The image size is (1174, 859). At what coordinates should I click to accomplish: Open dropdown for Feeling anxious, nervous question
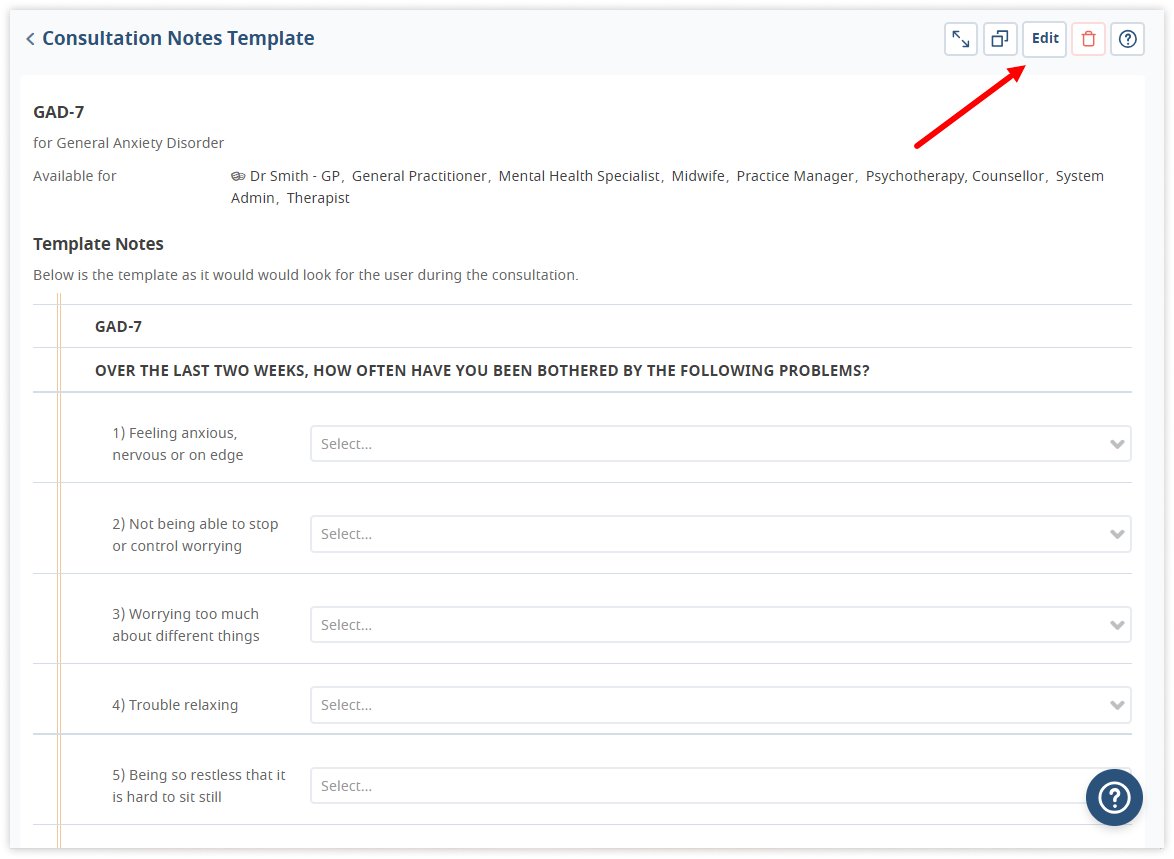click(x=720, y=444)
